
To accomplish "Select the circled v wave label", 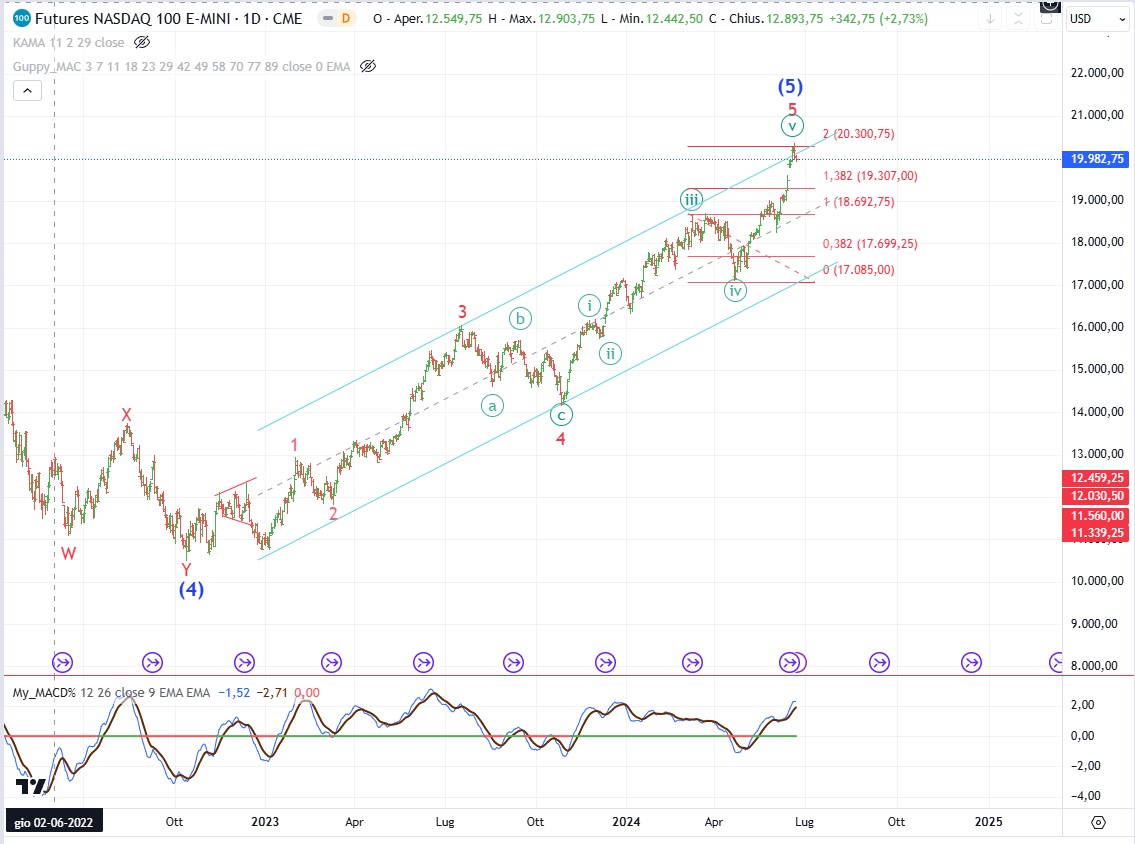I will [793, 126].
